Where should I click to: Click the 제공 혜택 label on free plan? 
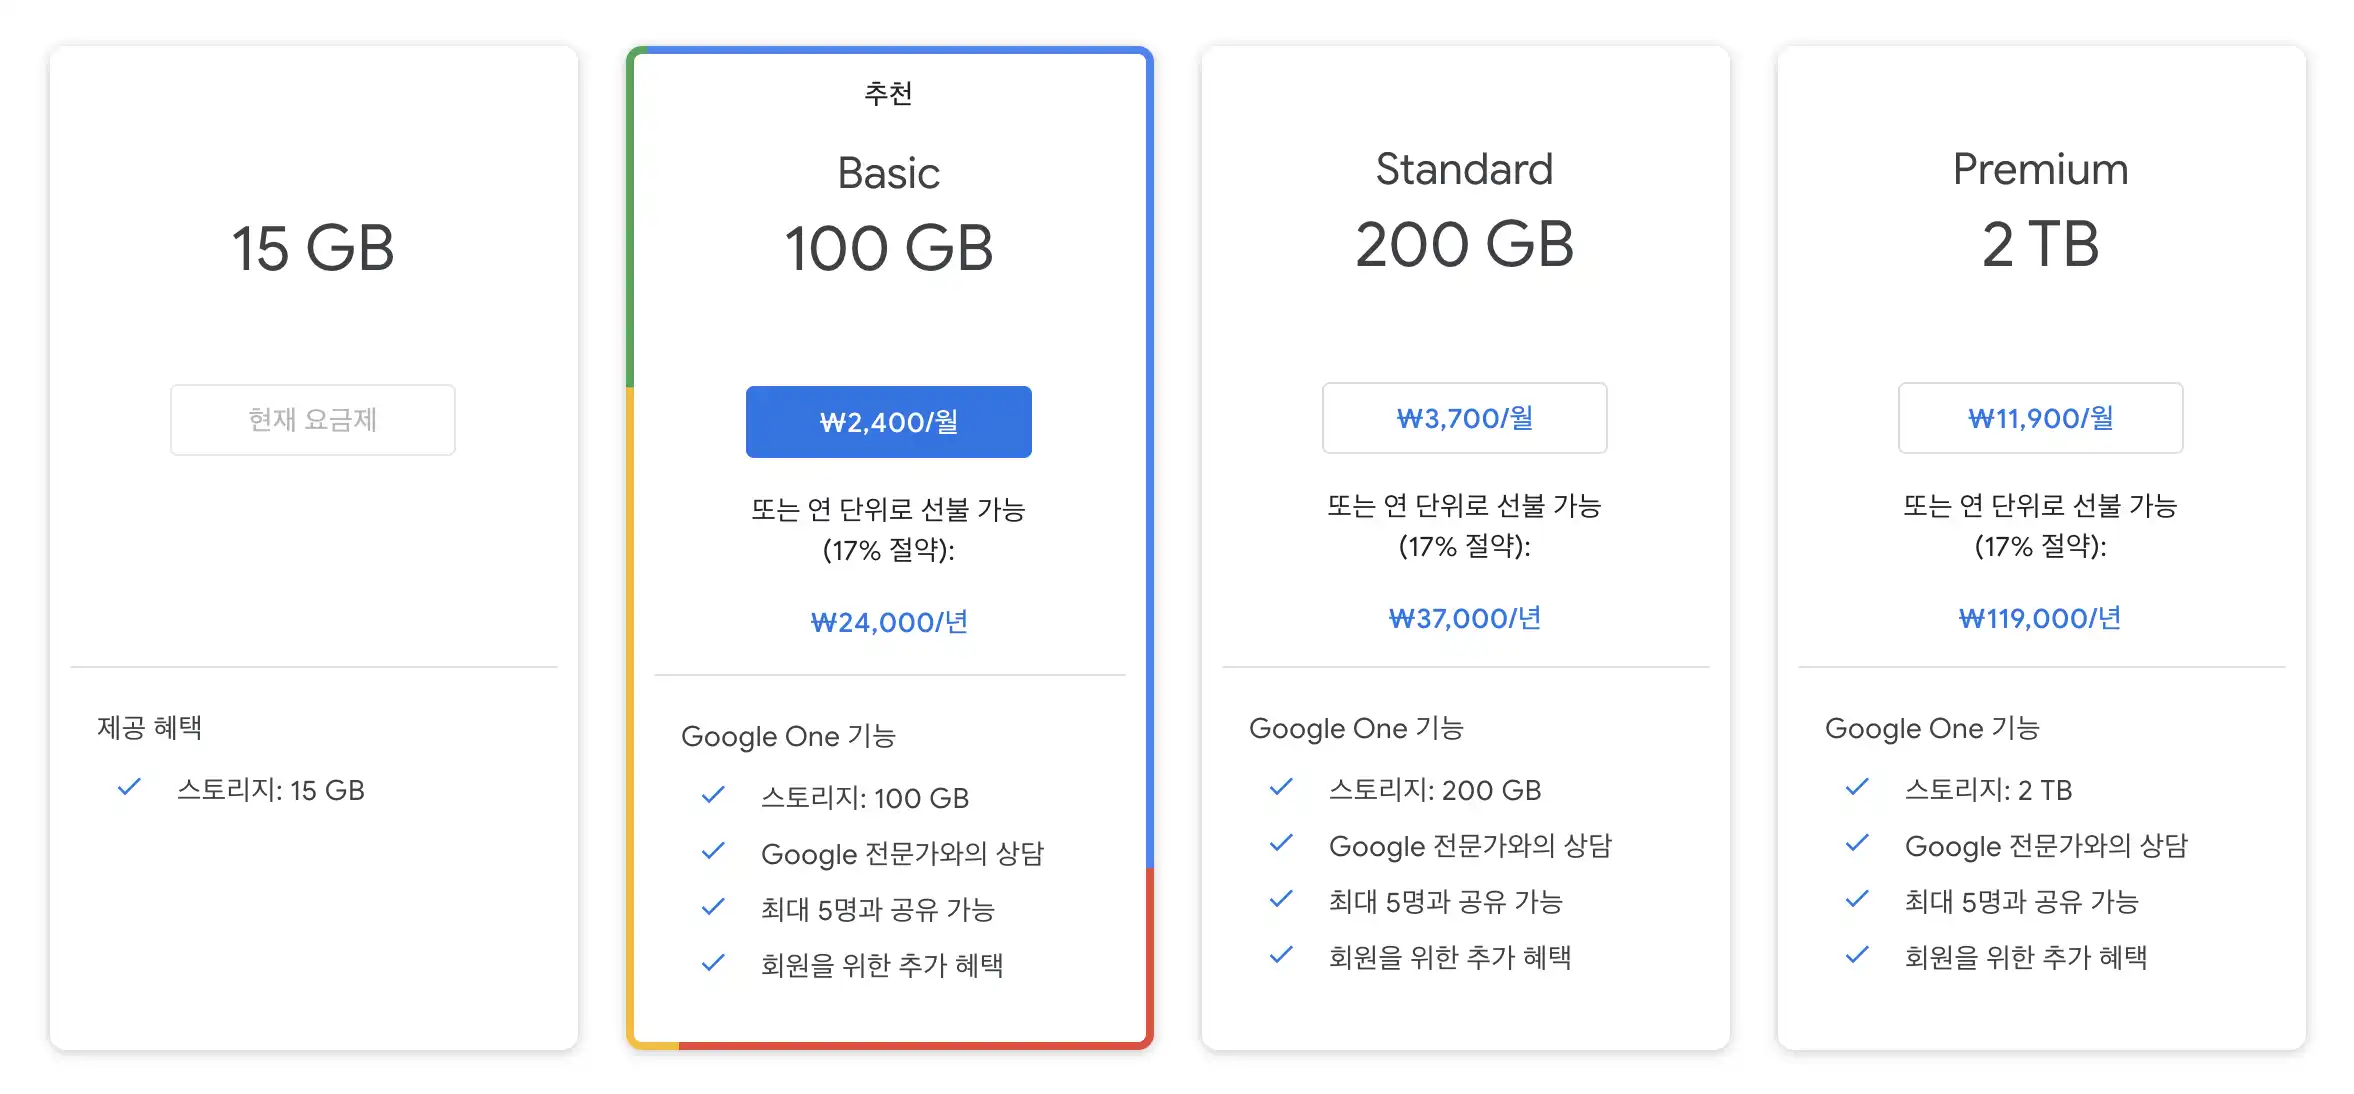coord(148,727)
